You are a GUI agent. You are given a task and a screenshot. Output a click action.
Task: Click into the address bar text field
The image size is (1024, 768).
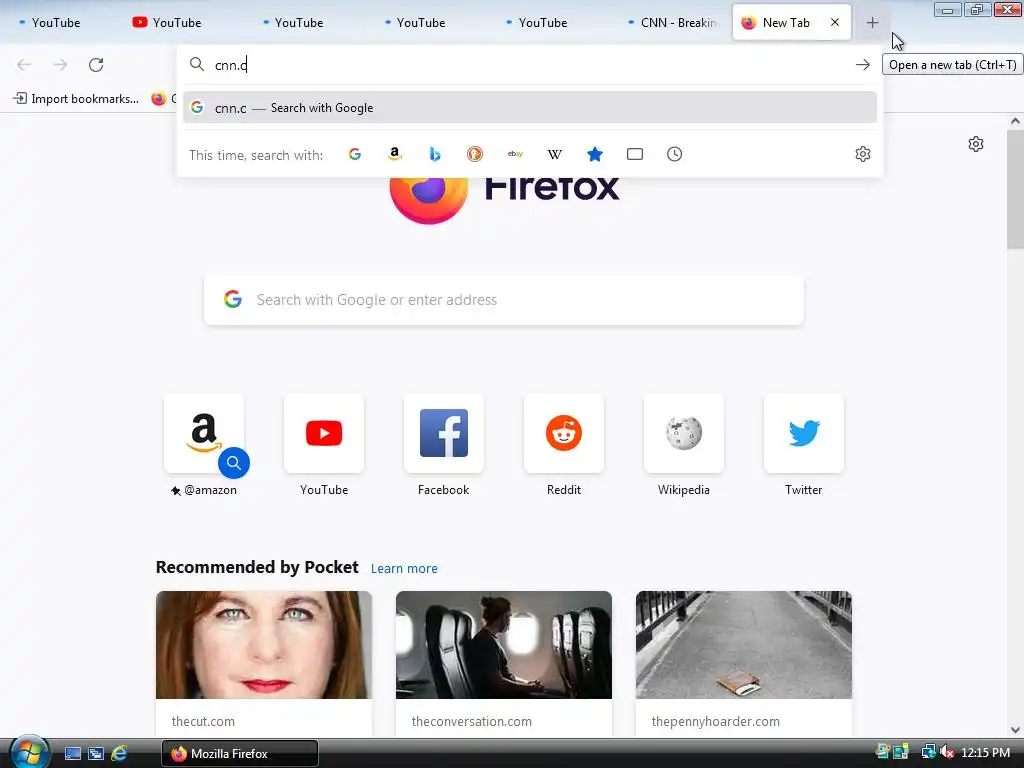[x=529, y=65]
